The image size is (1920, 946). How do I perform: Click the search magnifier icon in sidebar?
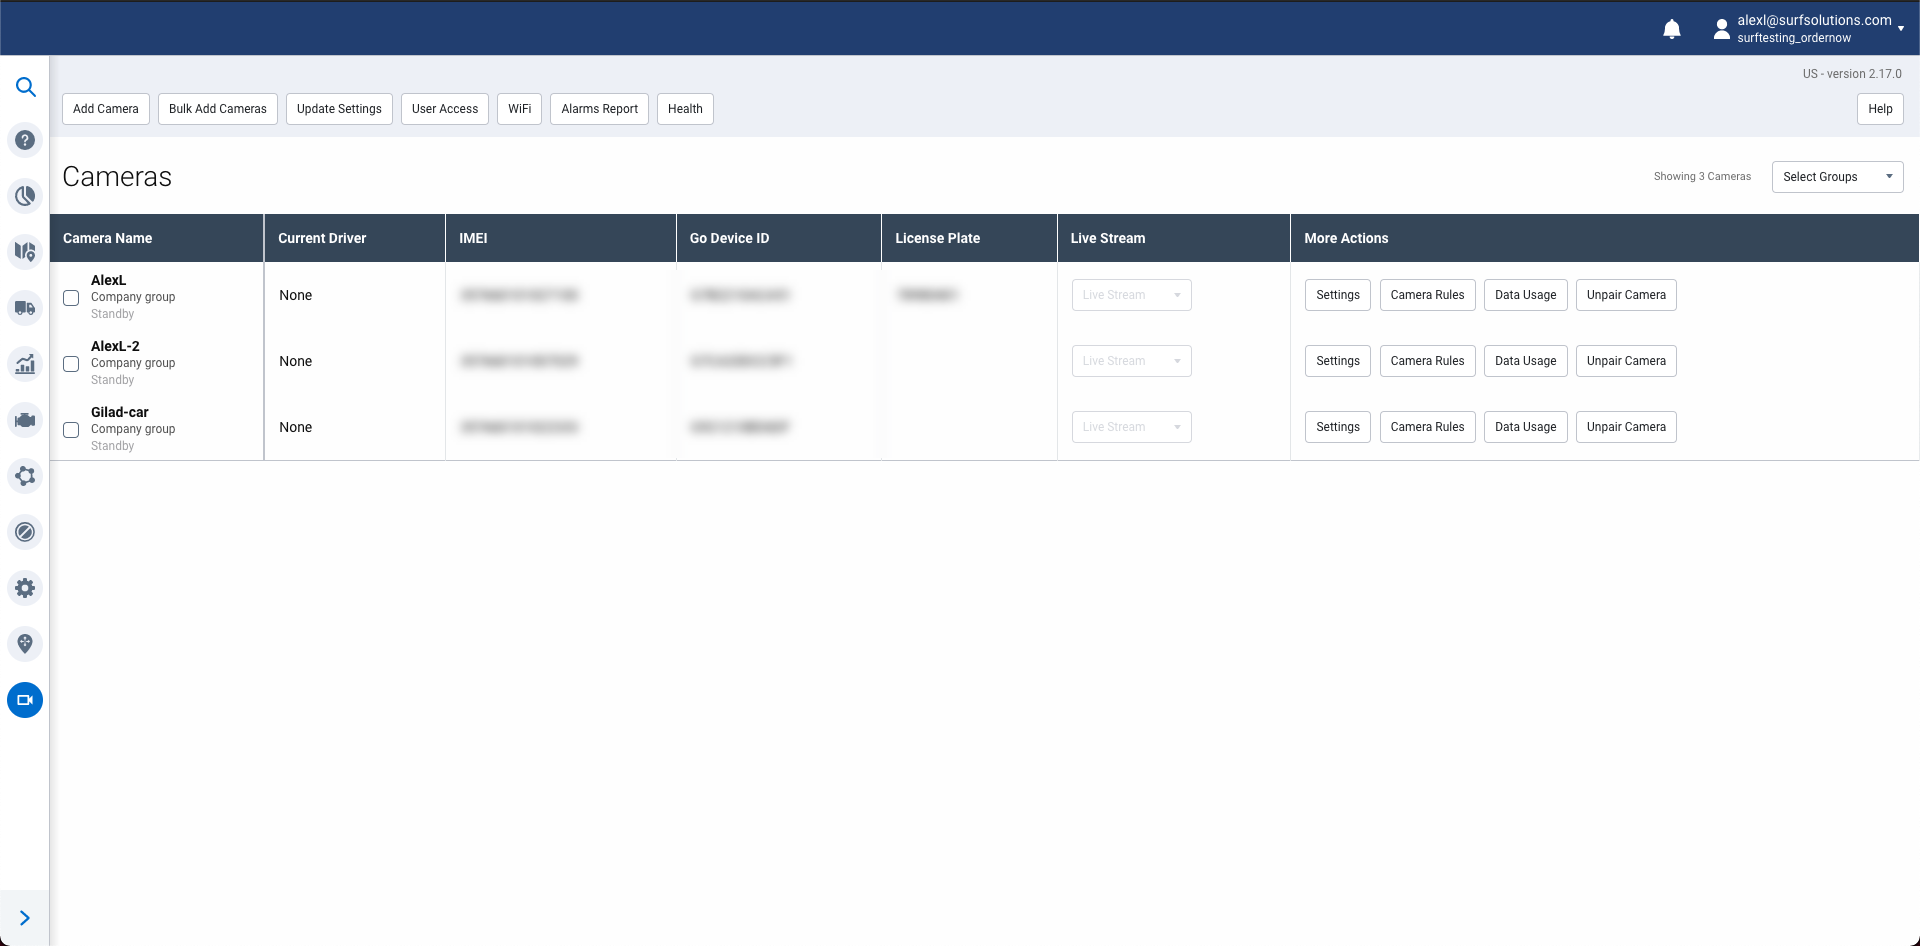coord(25,87)
